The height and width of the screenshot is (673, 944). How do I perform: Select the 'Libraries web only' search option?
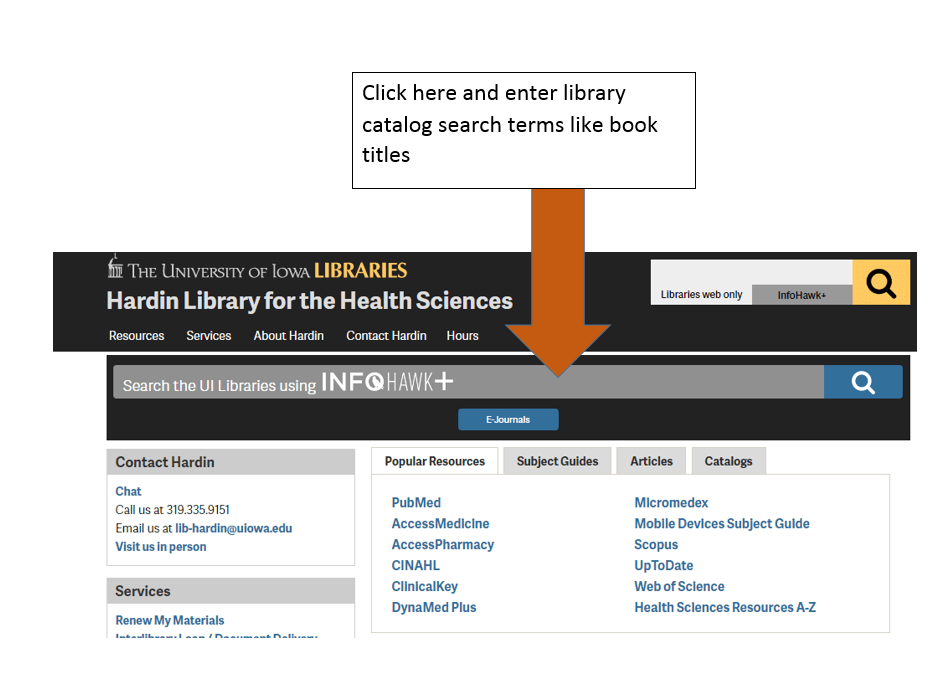pos(701,295)
